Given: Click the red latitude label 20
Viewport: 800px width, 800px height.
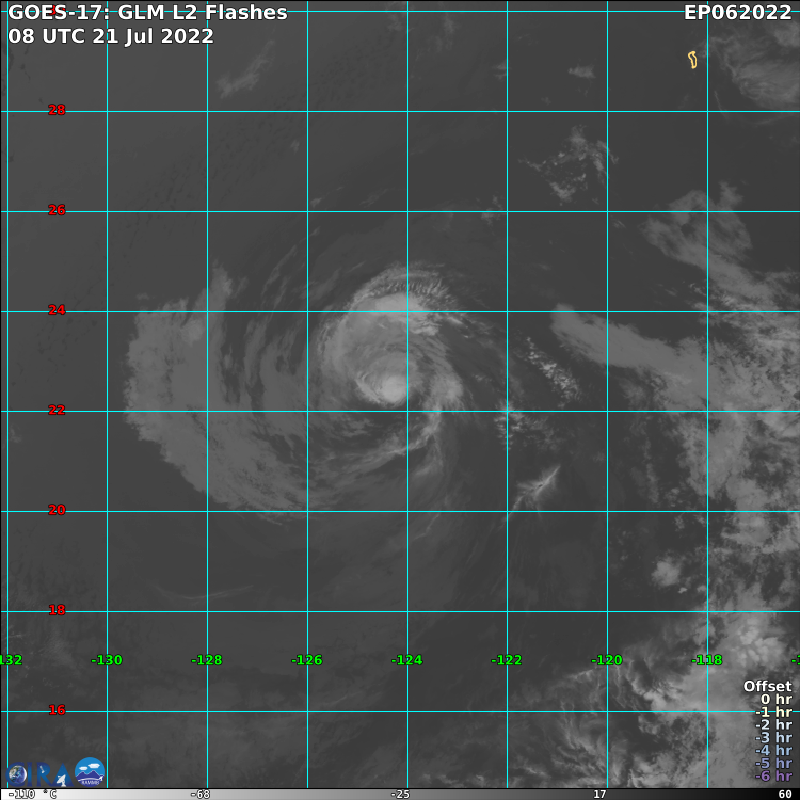Looking at the screenshot, I should coord(57,510).
